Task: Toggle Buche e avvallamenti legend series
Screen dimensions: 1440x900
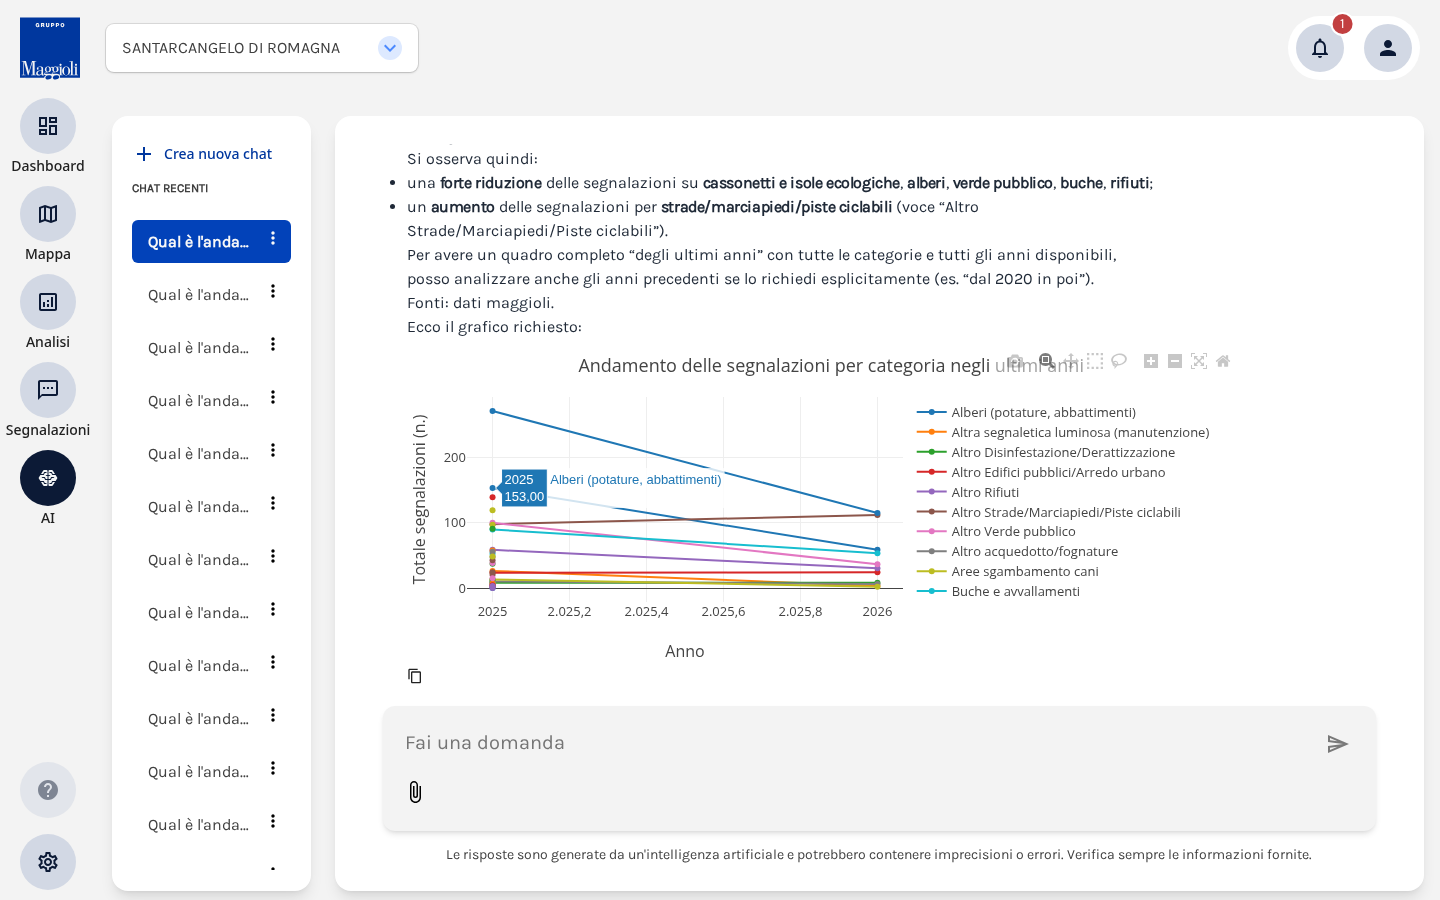Action: [998, 591]
